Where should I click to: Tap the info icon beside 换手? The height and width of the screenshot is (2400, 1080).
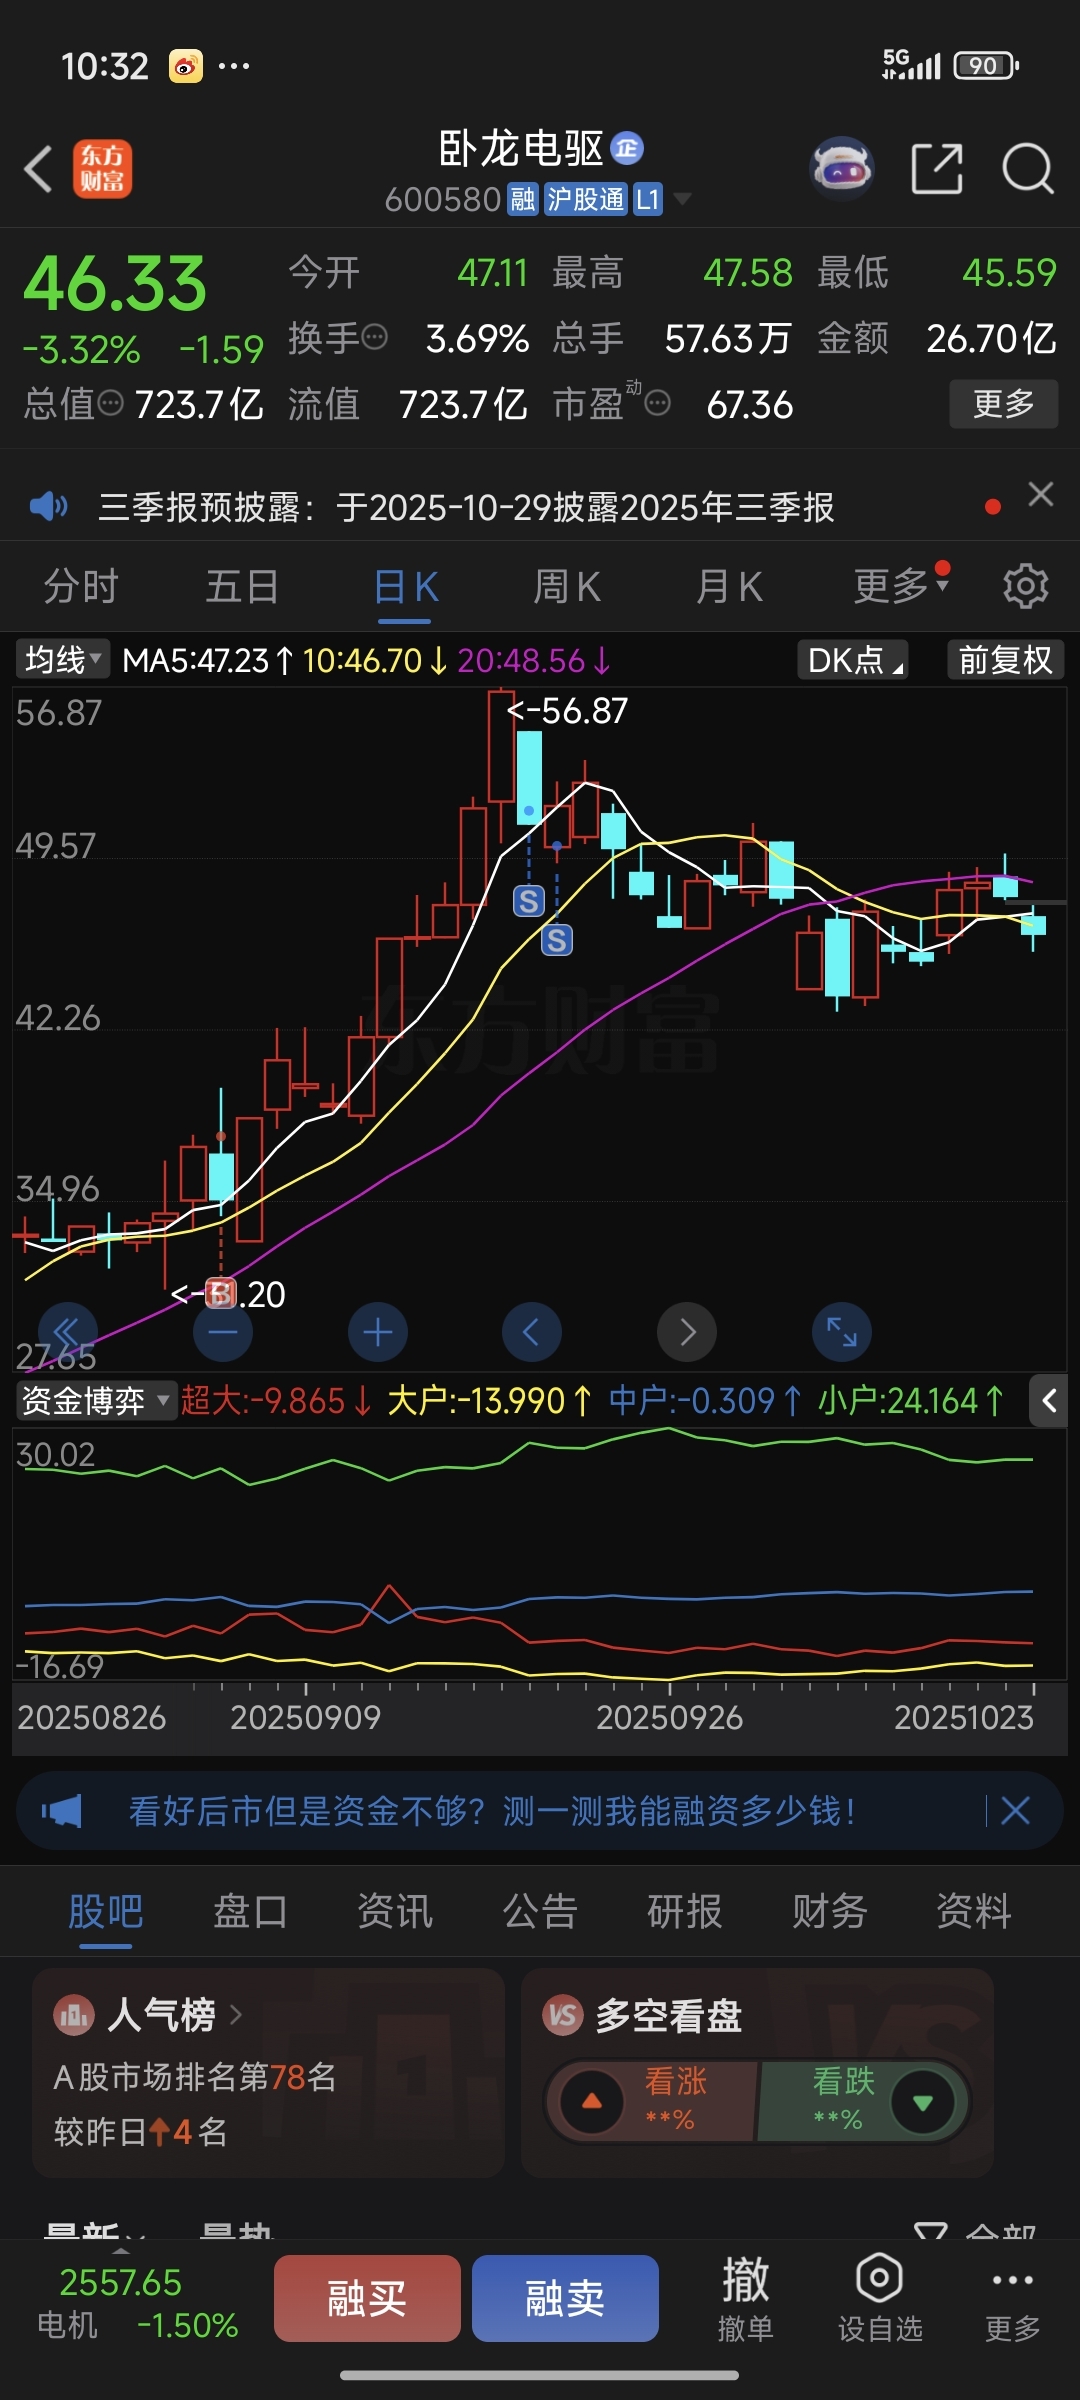(x=375, y=337)
